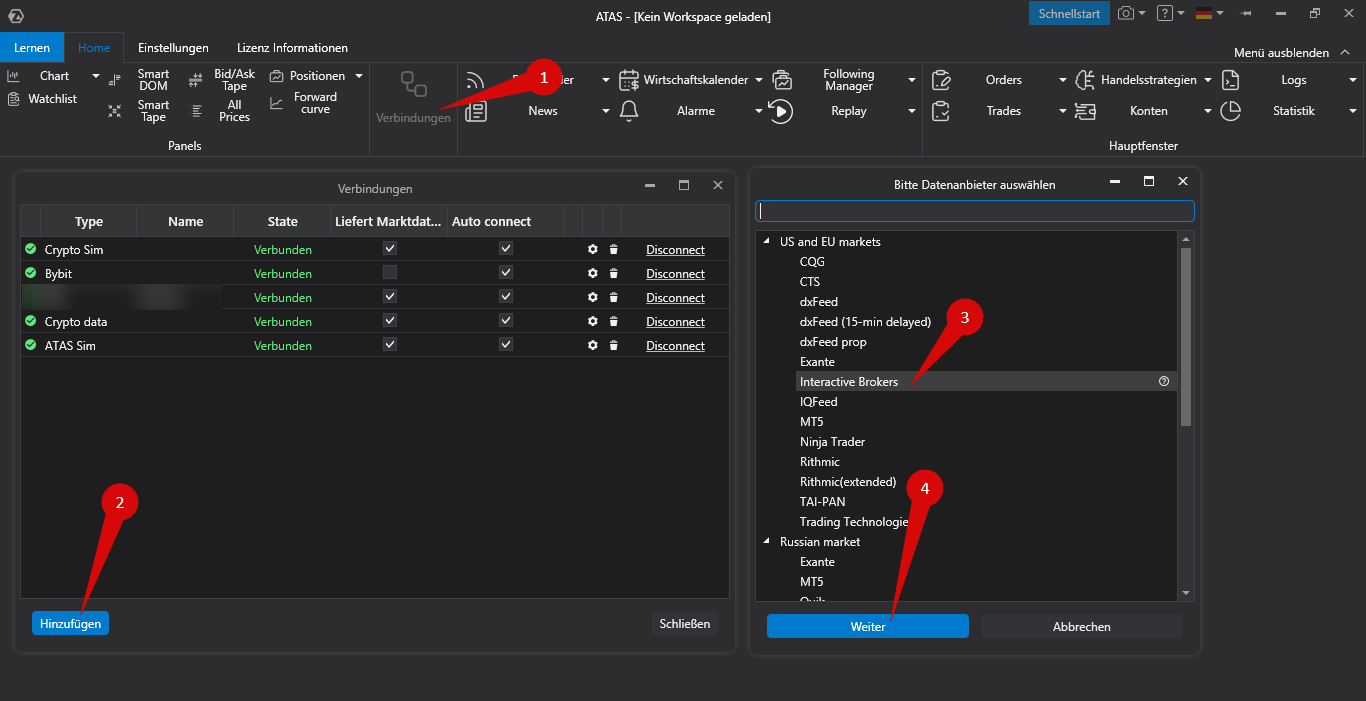The height and width of the screenshot is (701, 1366).
Task: Click scroll-down arrow of provider list
Action: [1186, 593]
